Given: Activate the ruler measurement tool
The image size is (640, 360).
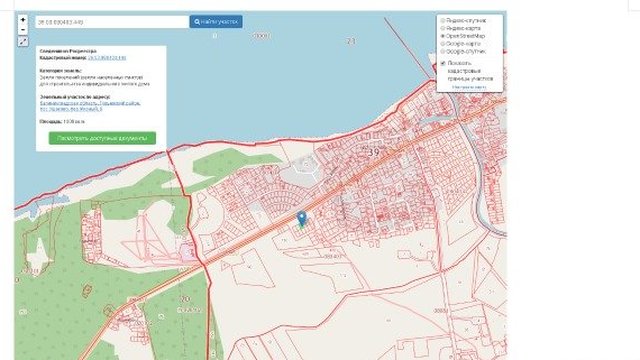Looking at the screenshot, I should coord(23,42).
